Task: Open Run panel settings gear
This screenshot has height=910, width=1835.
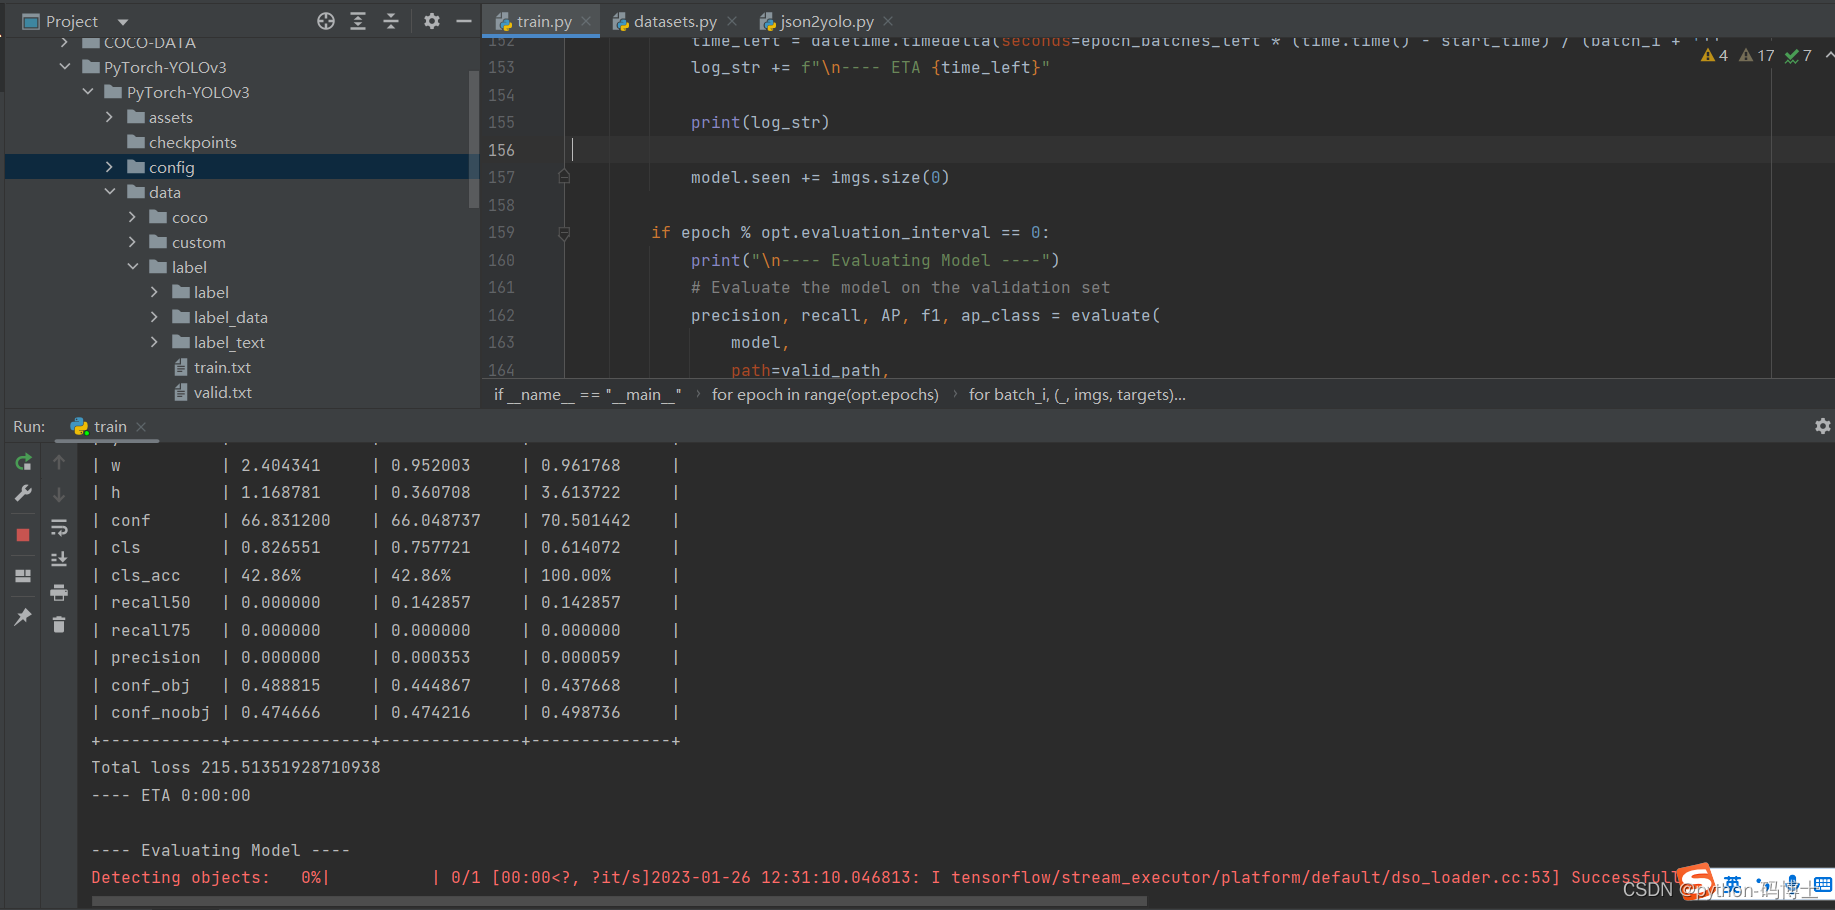Action: tap(1822, 426)
